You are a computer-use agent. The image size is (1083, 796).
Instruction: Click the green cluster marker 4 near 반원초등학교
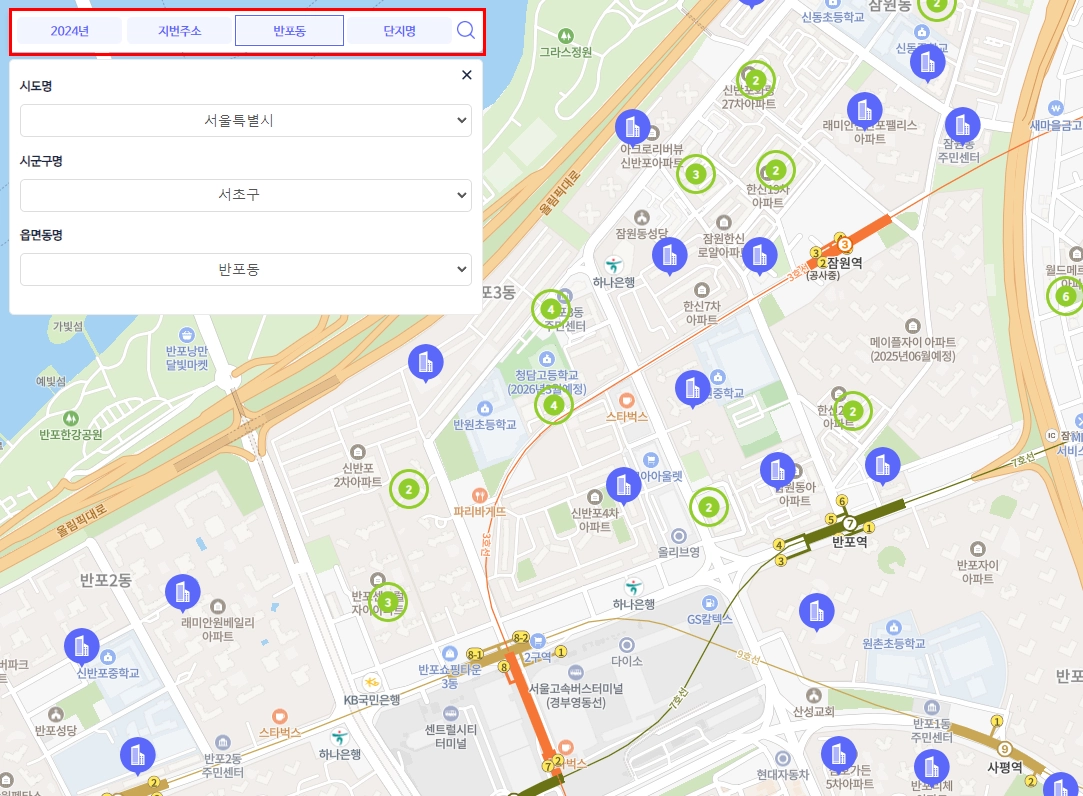[x=554, y=406]
